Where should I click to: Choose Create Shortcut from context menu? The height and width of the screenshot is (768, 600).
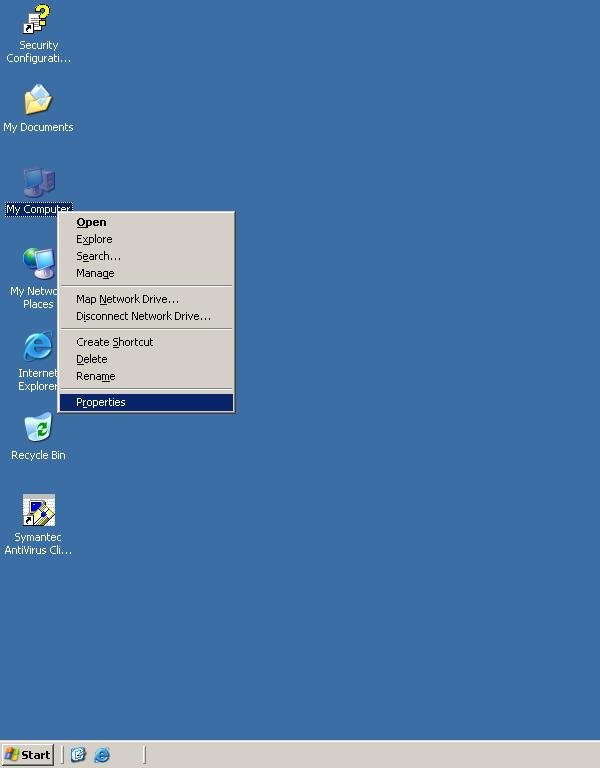[x=146, y=342]
